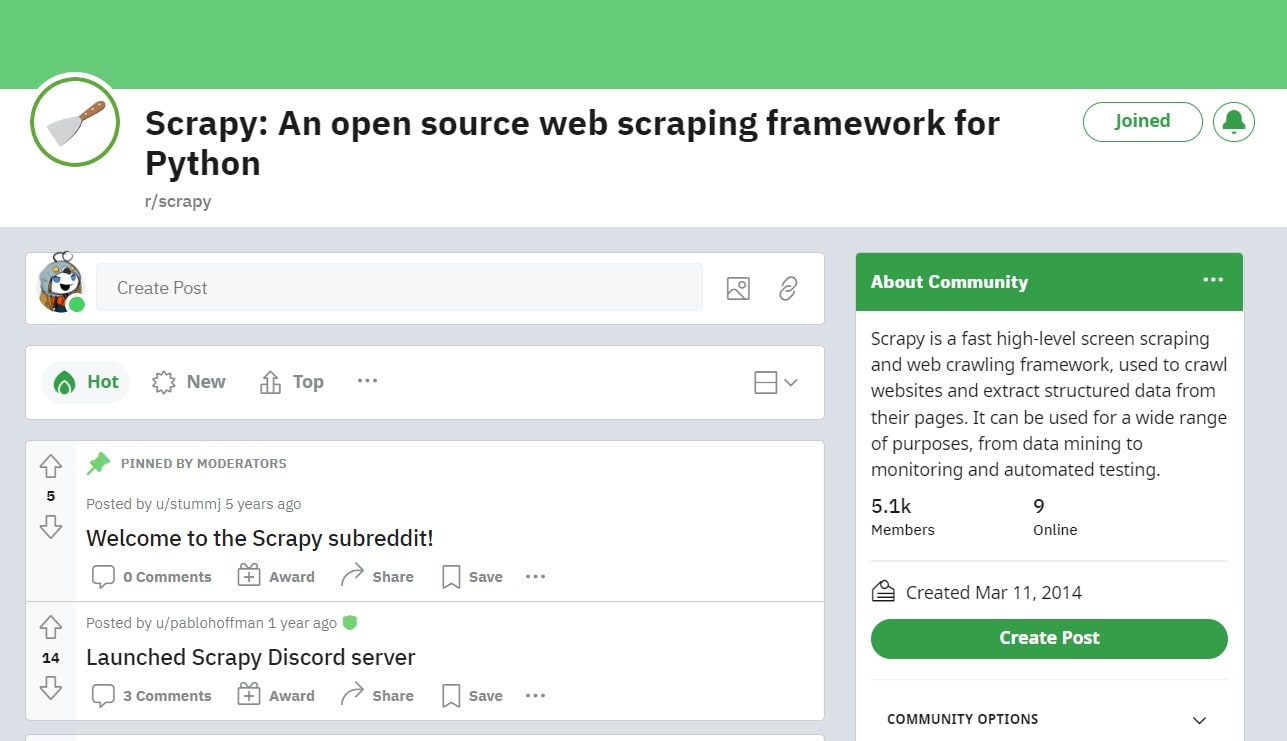The width and height of the screenshot is (1287, 741).
Task: View 3 Comments on Discord server post
Action: coord(151,696)
